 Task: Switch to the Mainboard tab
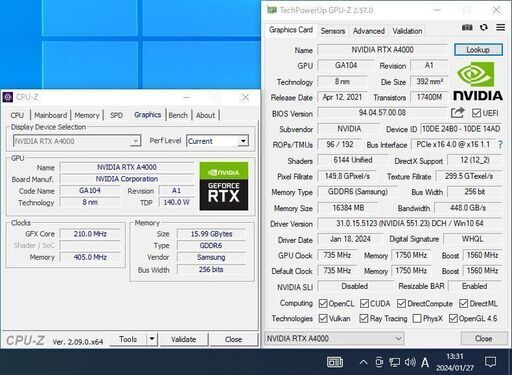tap(51, 115)
